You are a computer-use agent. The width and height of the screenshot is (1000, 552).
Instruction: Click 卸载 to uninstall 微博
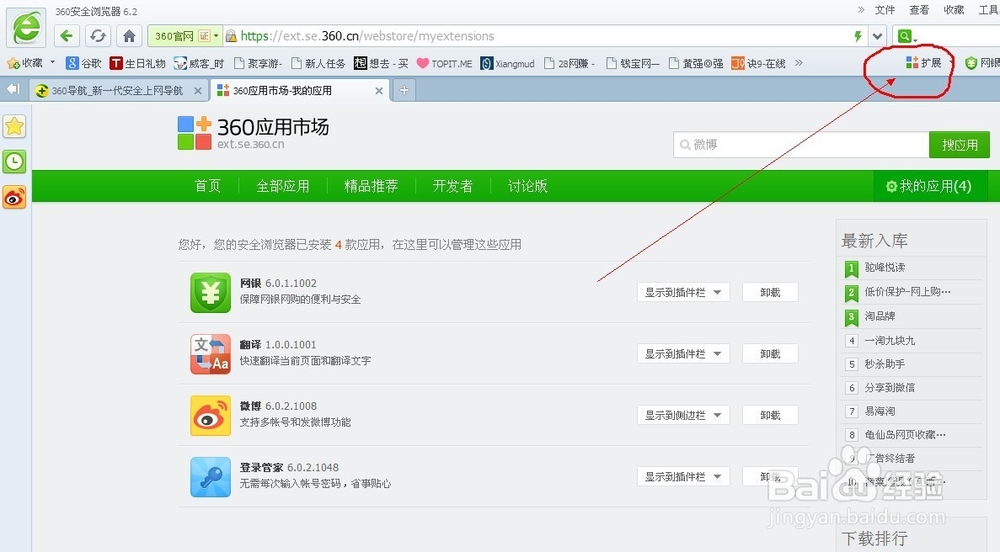coord(770,415)
